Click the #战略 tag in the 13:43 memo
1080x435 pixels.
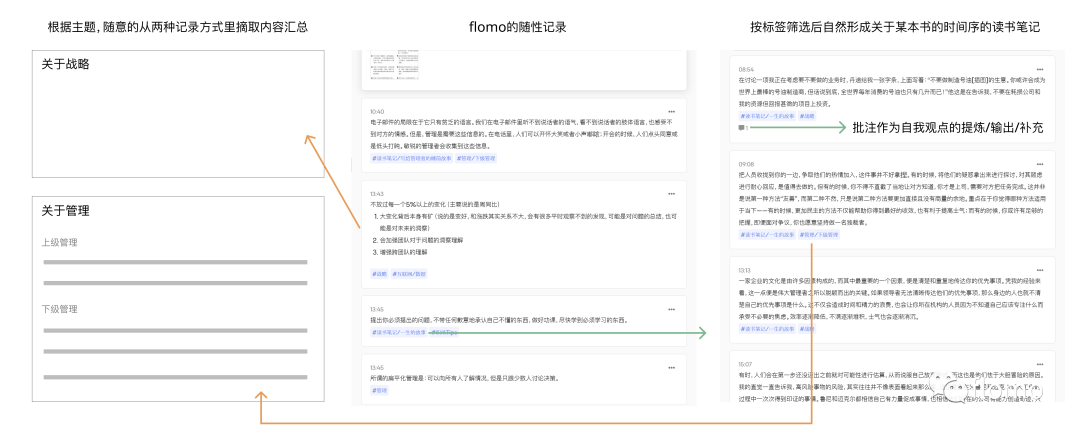click(379, 273)
